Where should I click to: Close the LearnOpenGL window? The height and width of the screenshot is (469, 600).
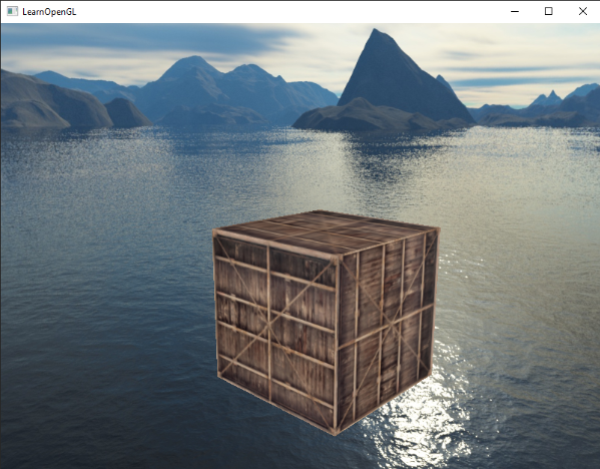pos(582,11)
